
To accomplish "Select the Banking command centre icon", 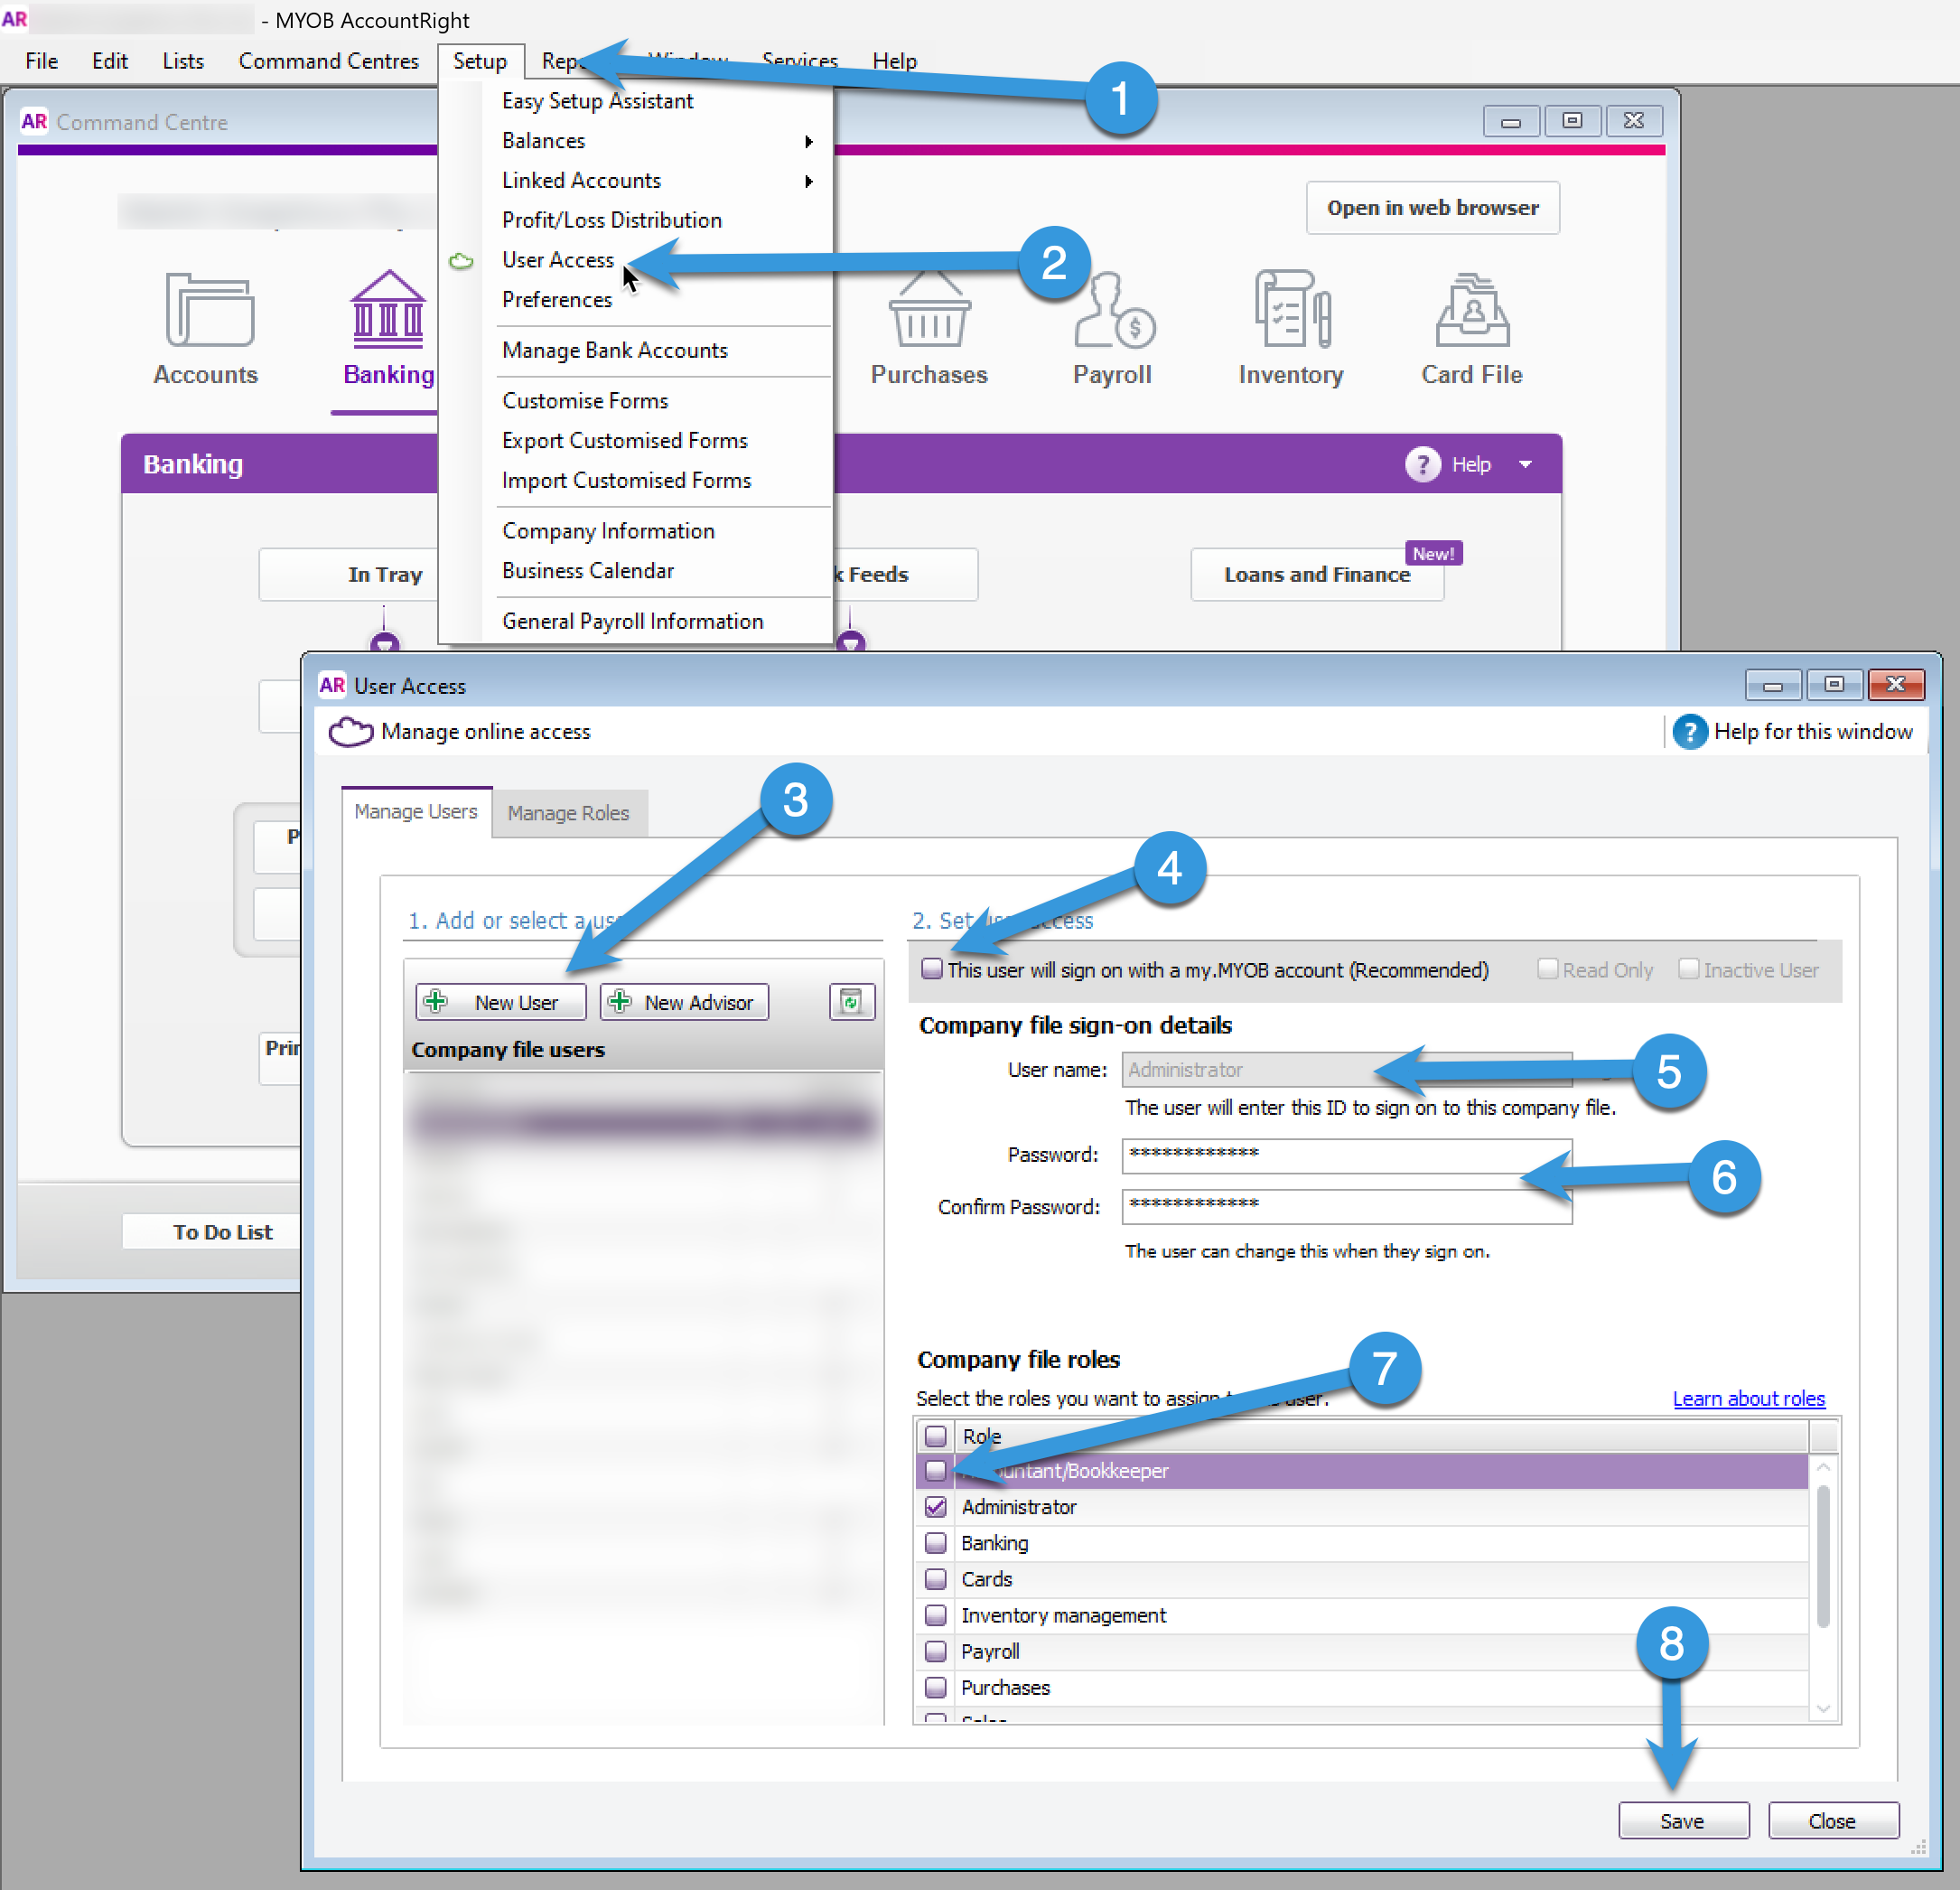I will (388, 310).
